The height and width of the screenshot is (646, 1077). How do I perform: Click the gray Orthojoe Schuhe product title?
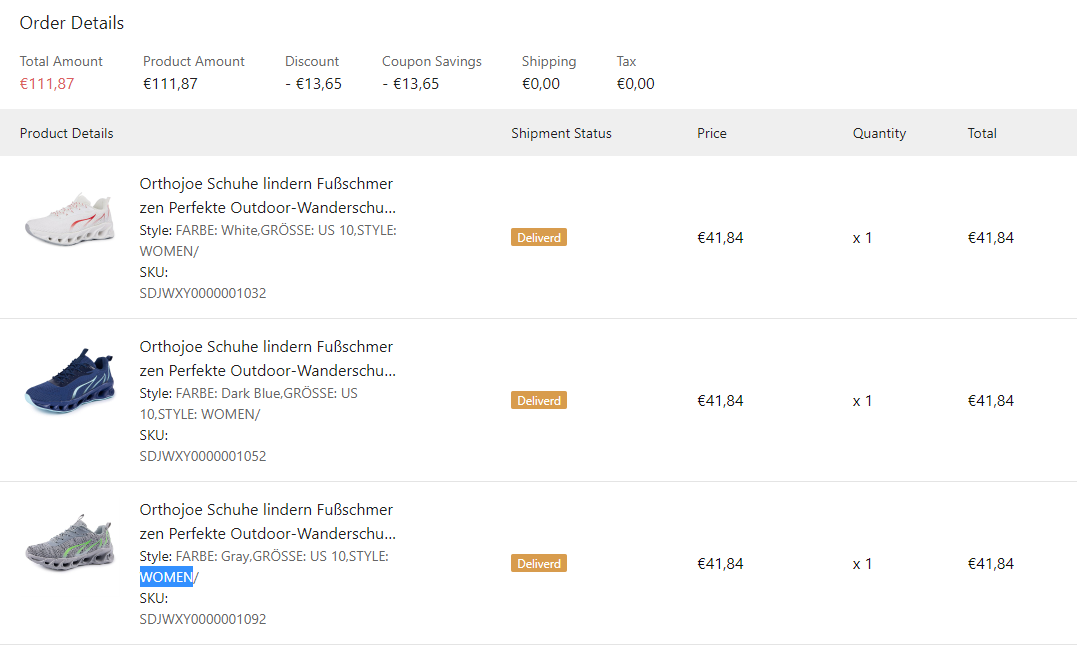267,522
